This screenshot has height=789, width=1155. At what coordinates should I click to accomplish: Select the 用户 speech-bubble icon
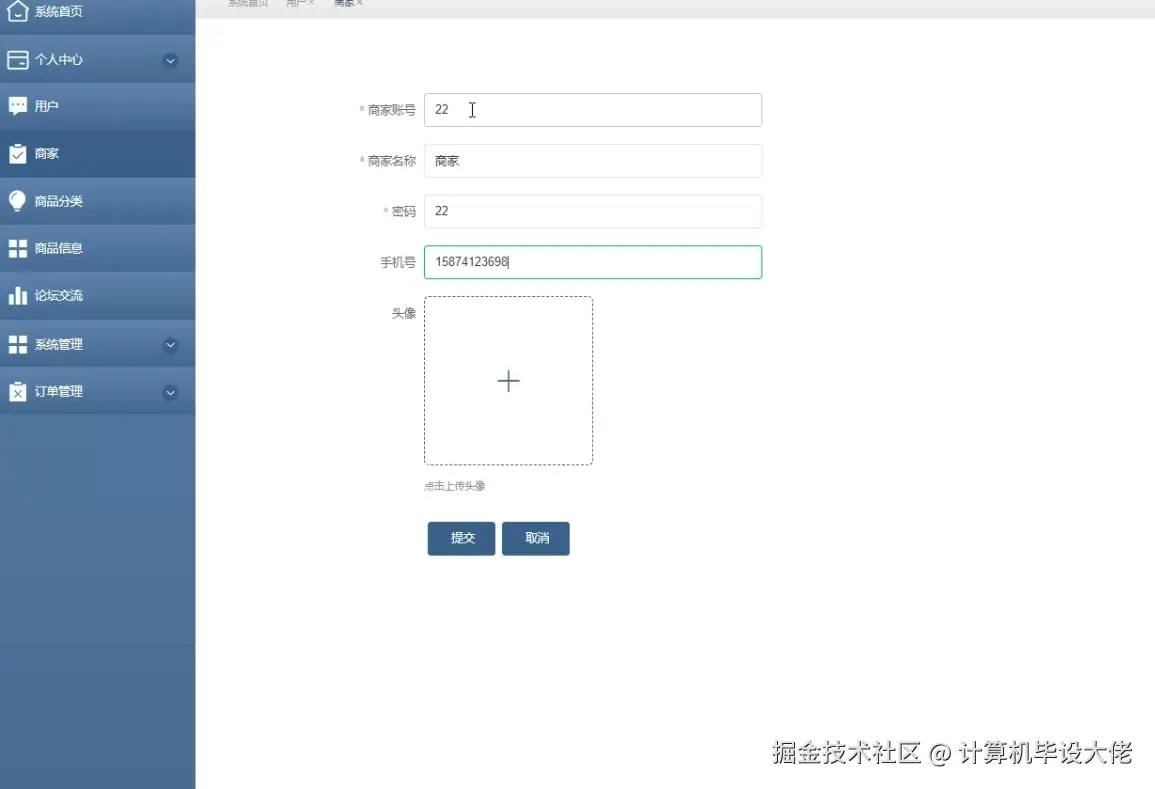[x=16, y=105]
